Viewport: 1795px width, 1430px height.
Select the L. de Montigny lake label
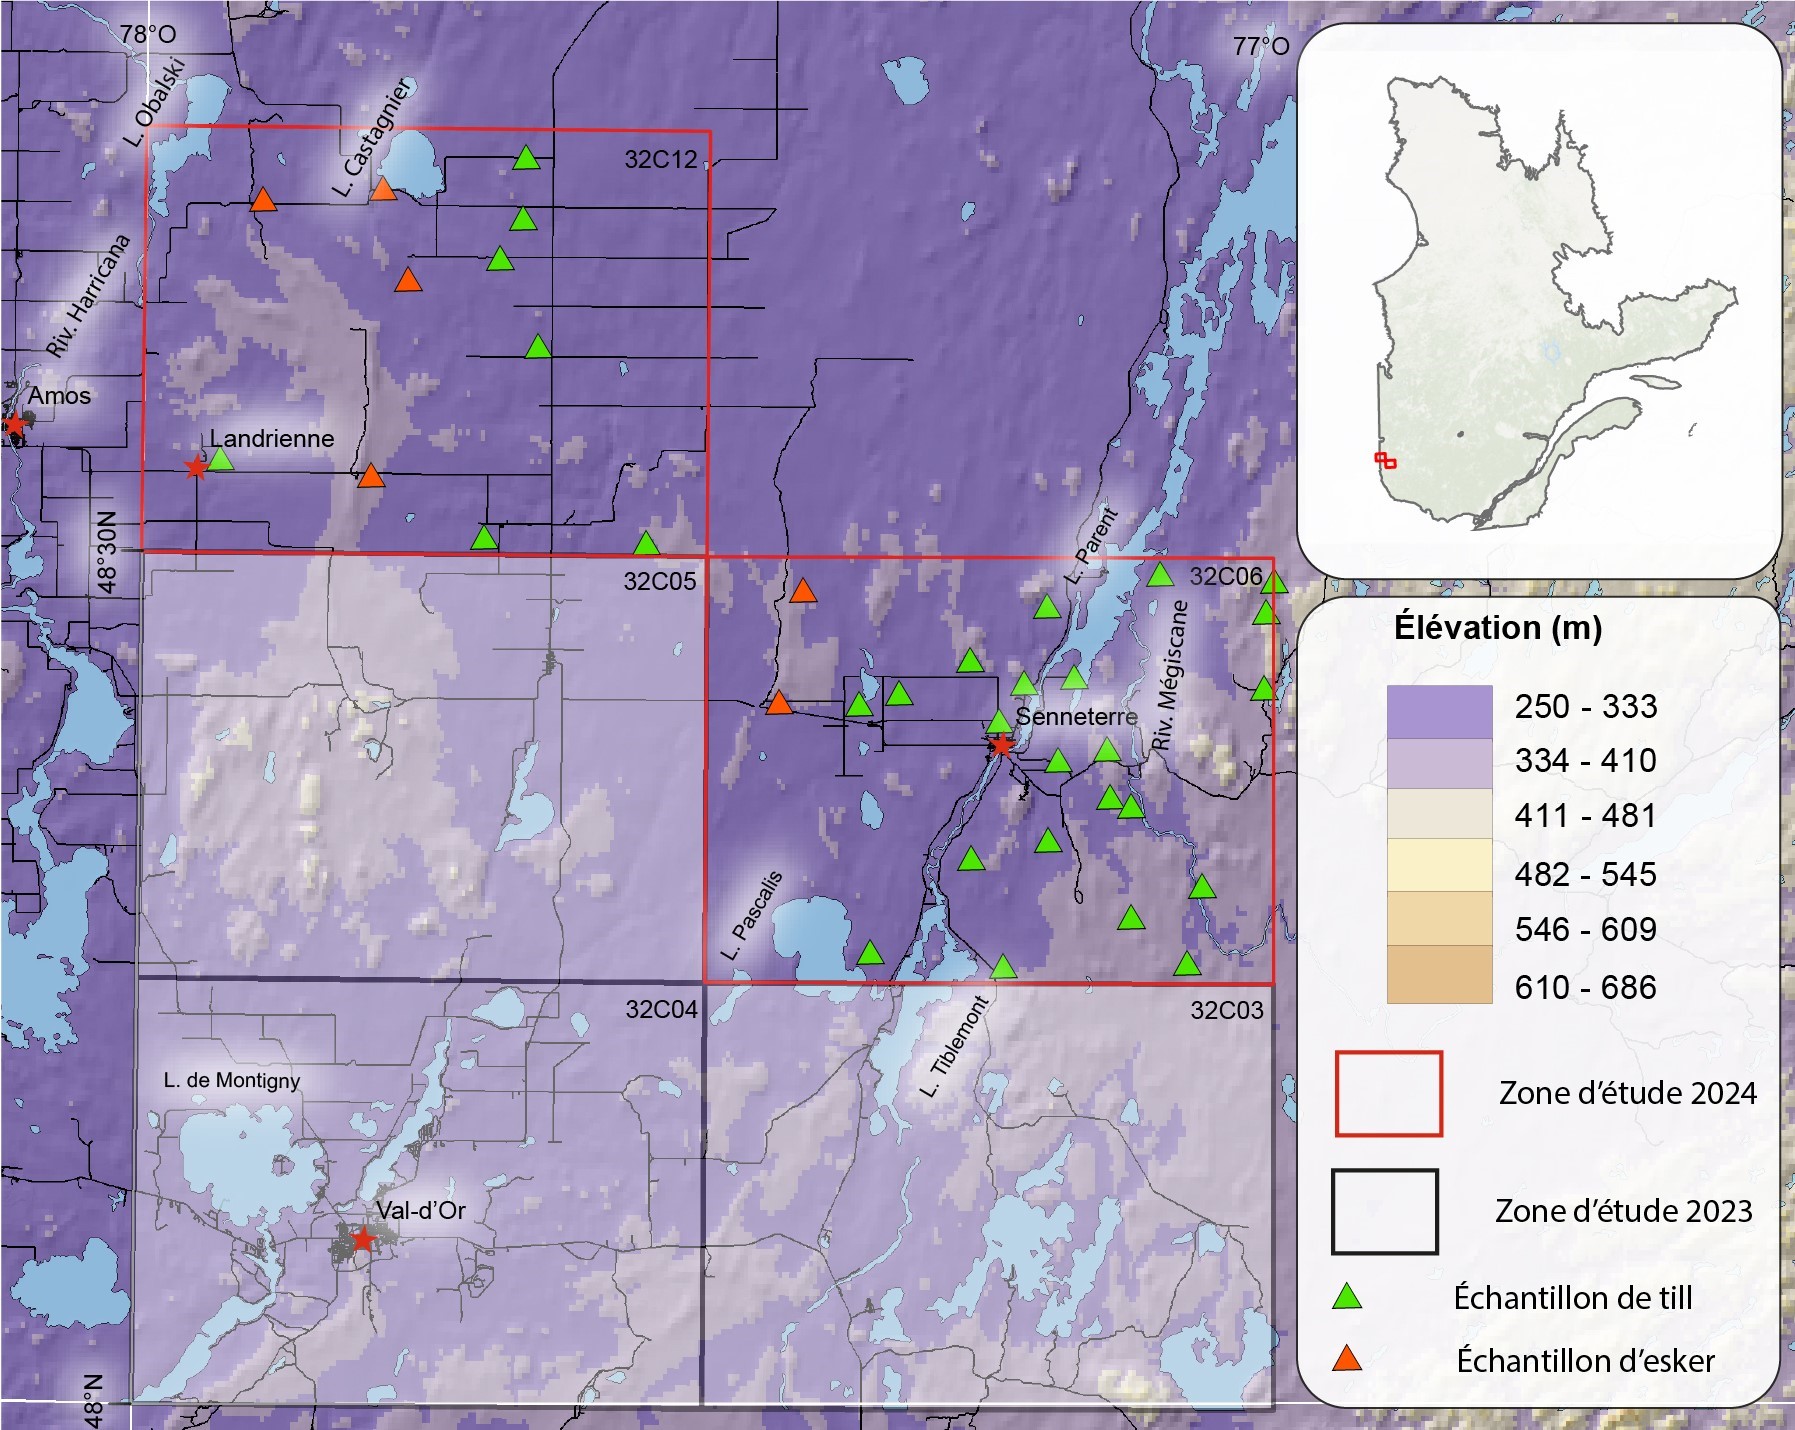pyautogui.click(x=232, y=1080)
